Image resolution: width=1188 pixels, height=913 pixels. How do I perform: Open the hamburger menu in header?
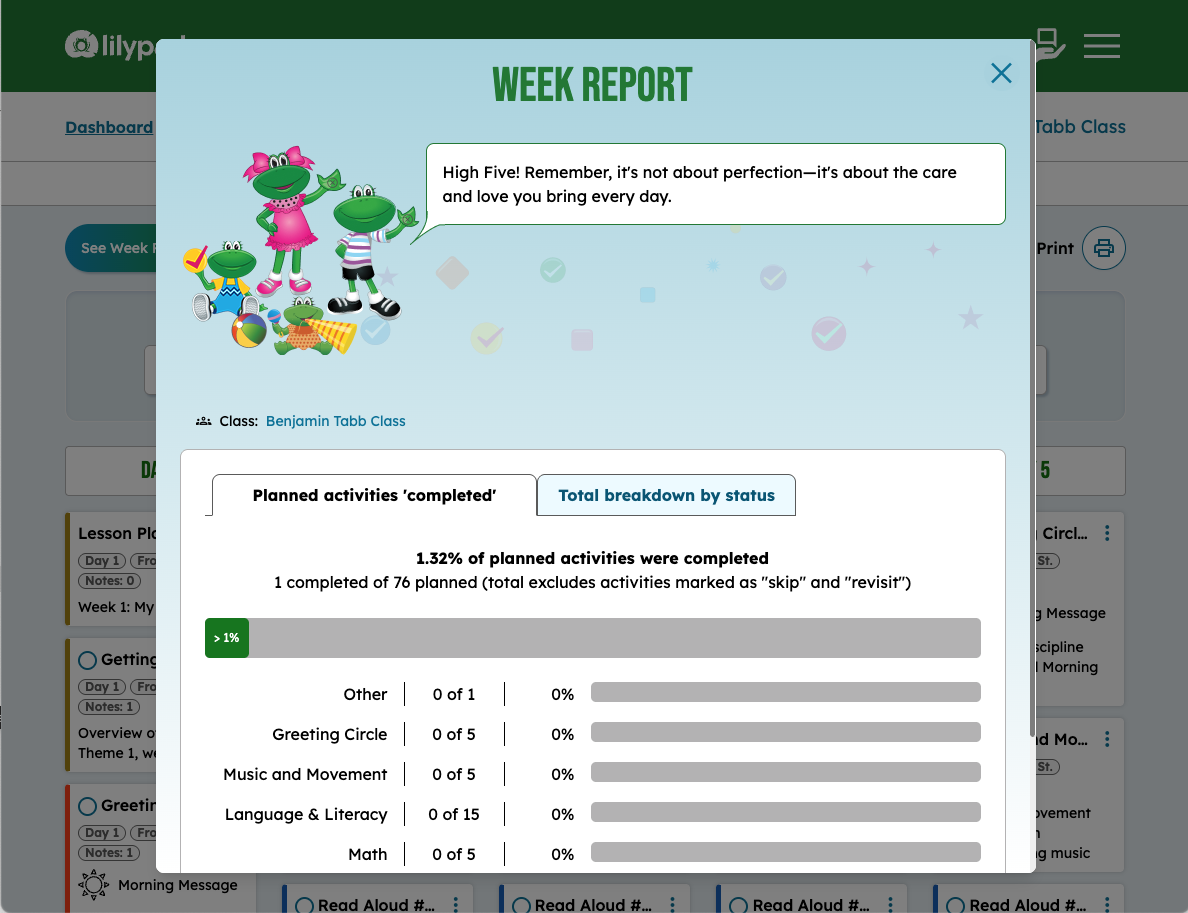[1101, 45]
